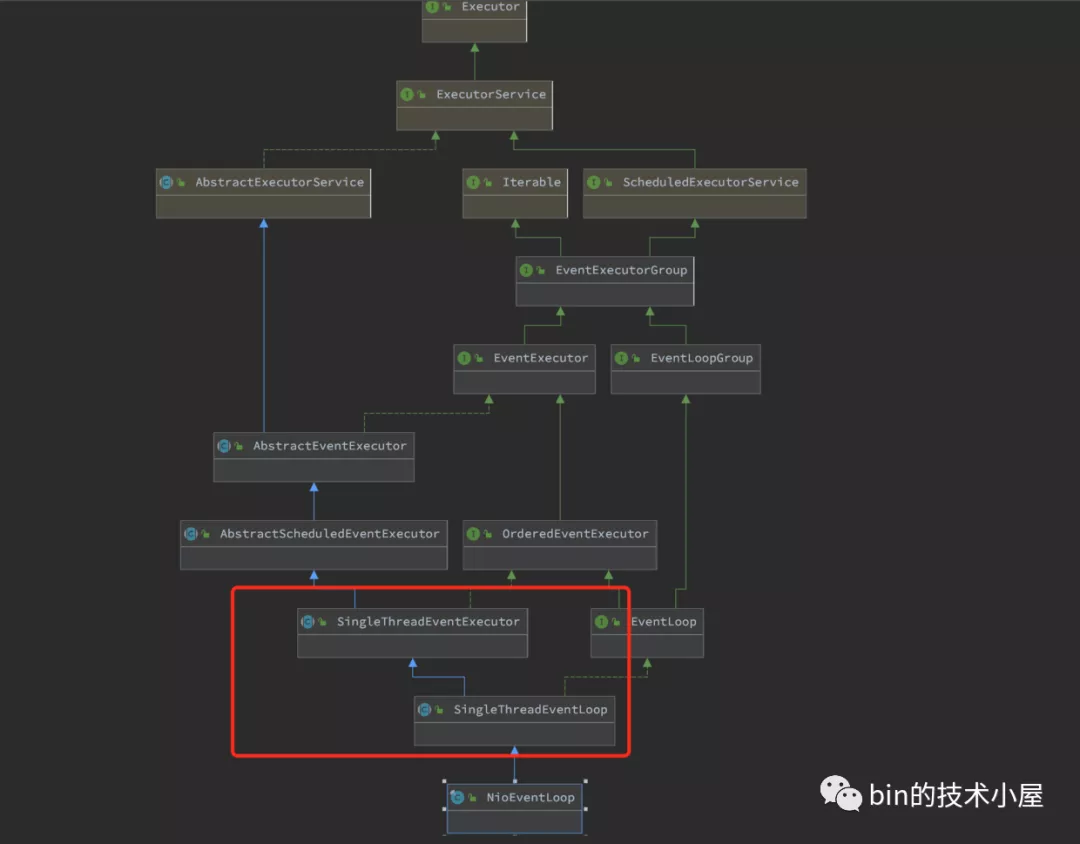Select the EventLoop interface node
1080x844 pixels.
pyautogui.click(x=647, y=632)
